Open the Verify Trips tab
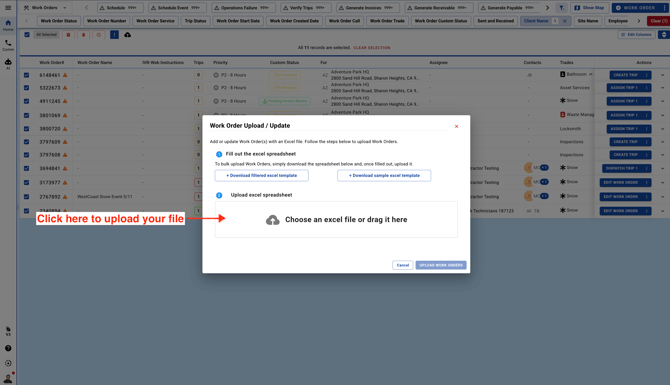Image resolution: width=670 pixels, height=385 pixels. [306, 8]
